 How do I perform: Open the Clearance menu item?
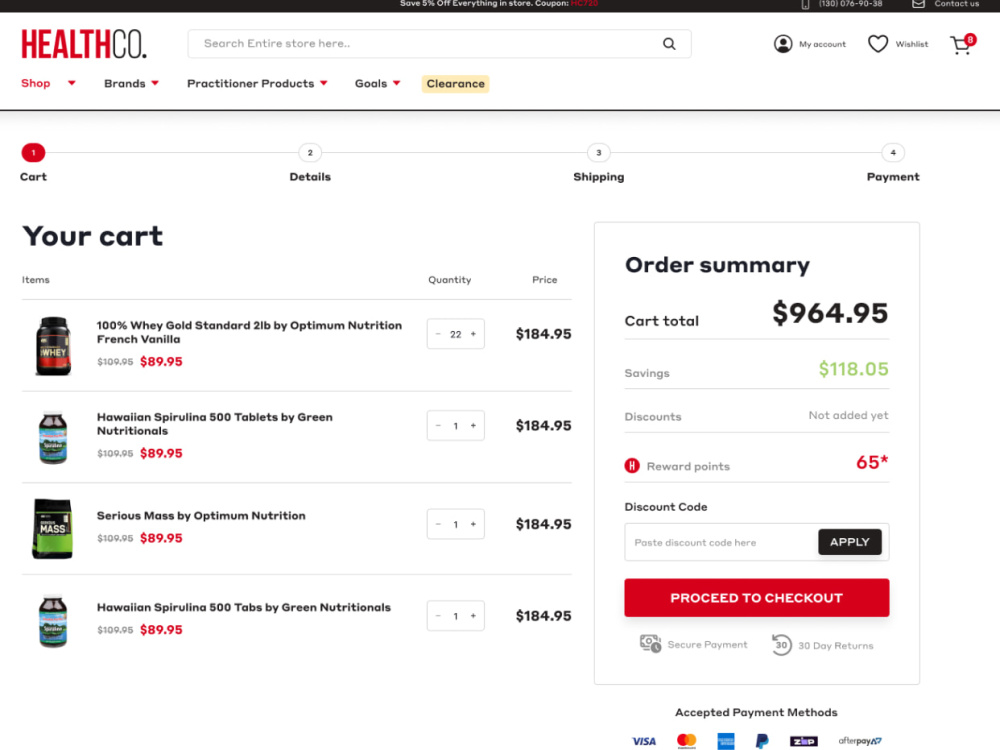[455, 84]
